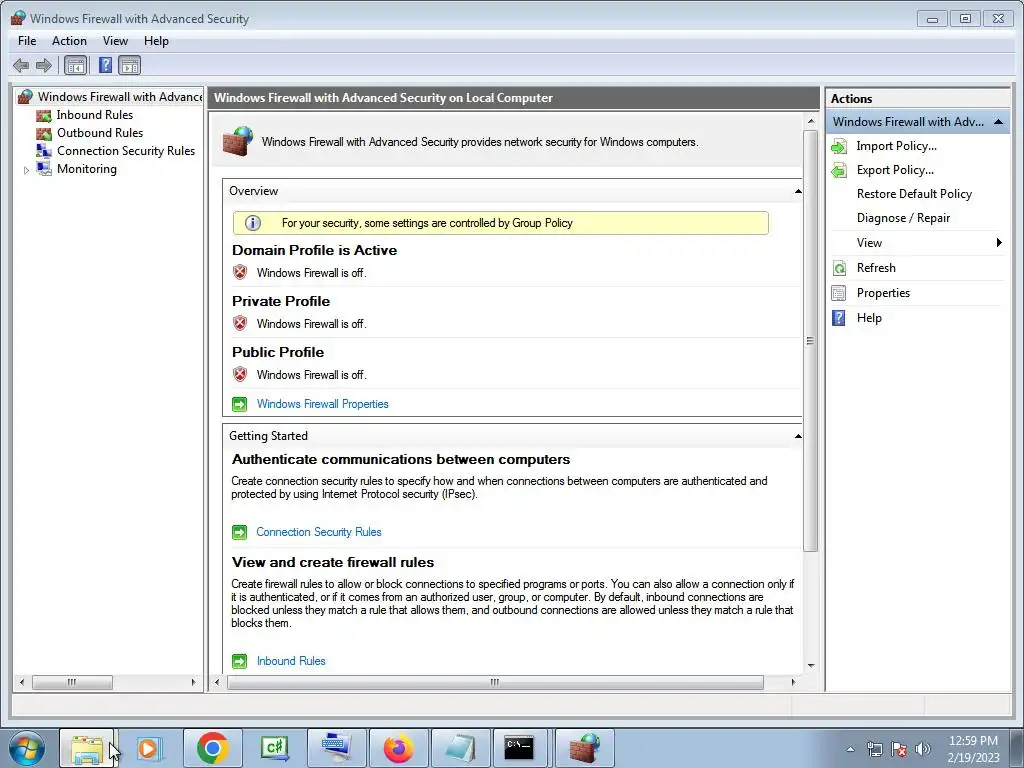This screenshot has width=1024, height=768.
Task: Click the center pane scroll-up arrow
Action: (810, 121)
